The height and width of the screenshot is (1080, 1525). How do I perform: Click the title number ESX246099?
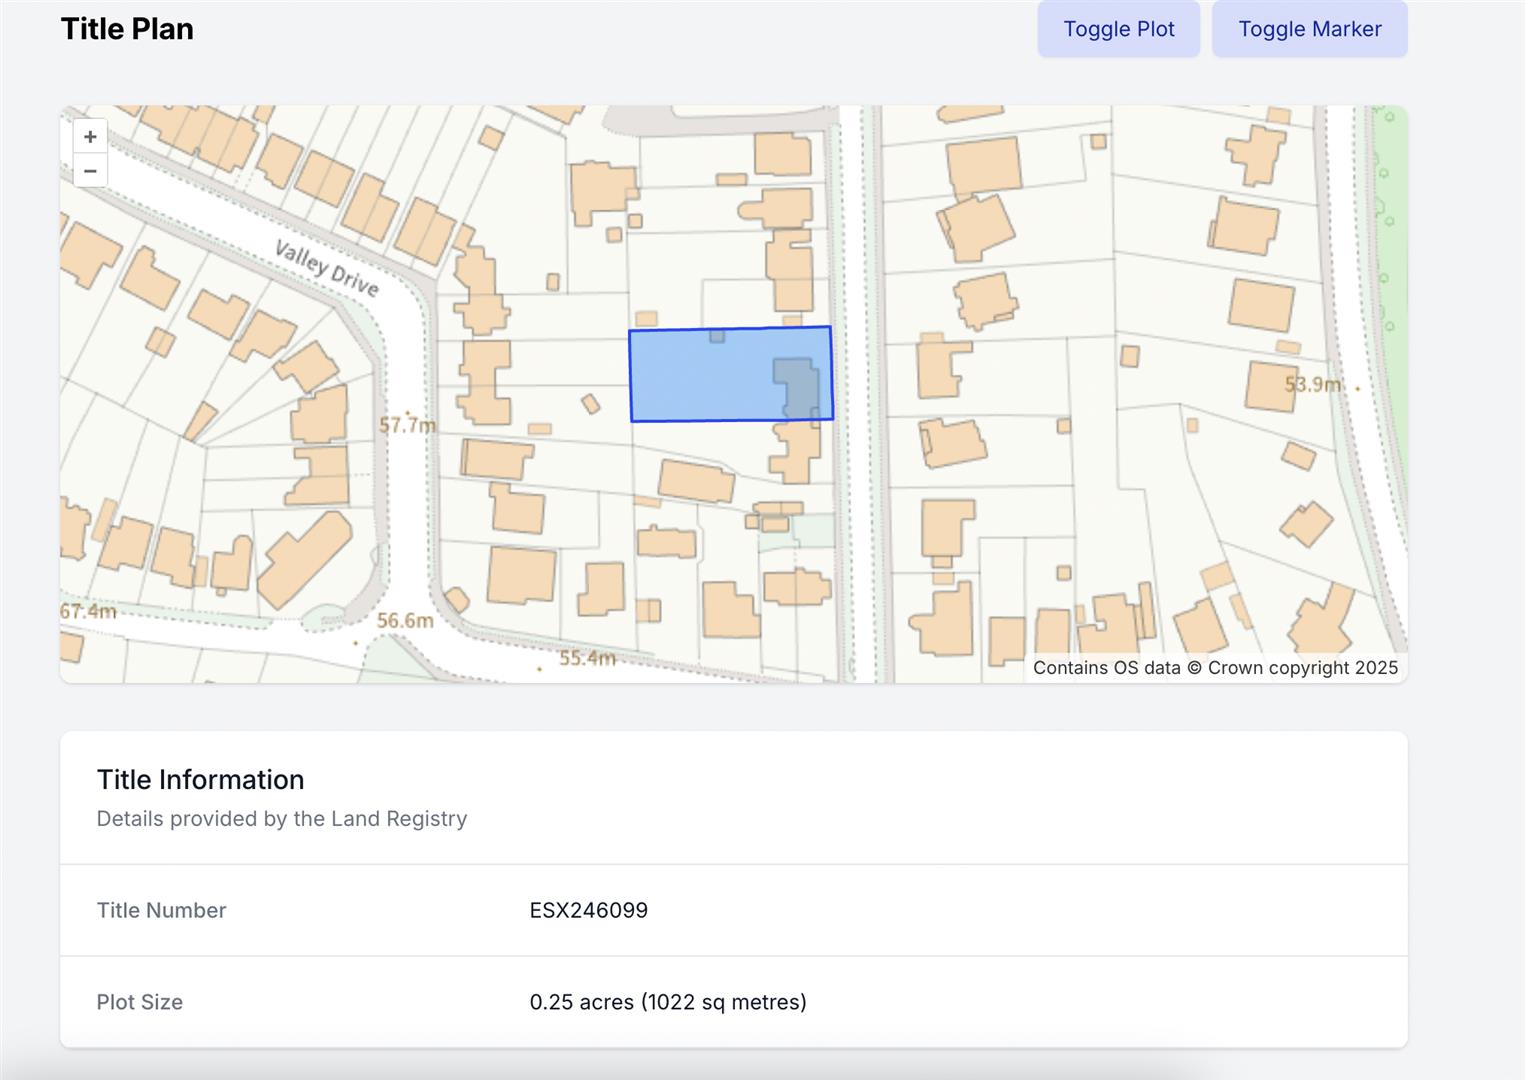point(588,910)
